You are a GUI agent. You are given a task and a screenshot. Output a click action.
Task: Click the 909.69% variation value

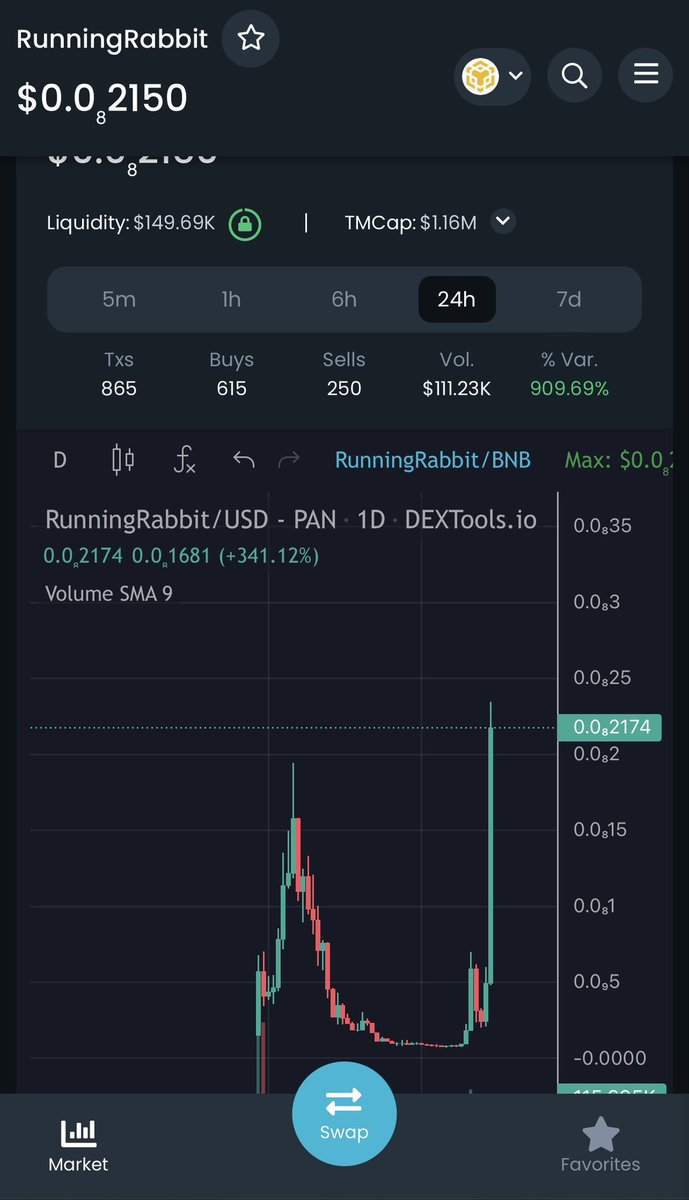click(x=569, y=388)
